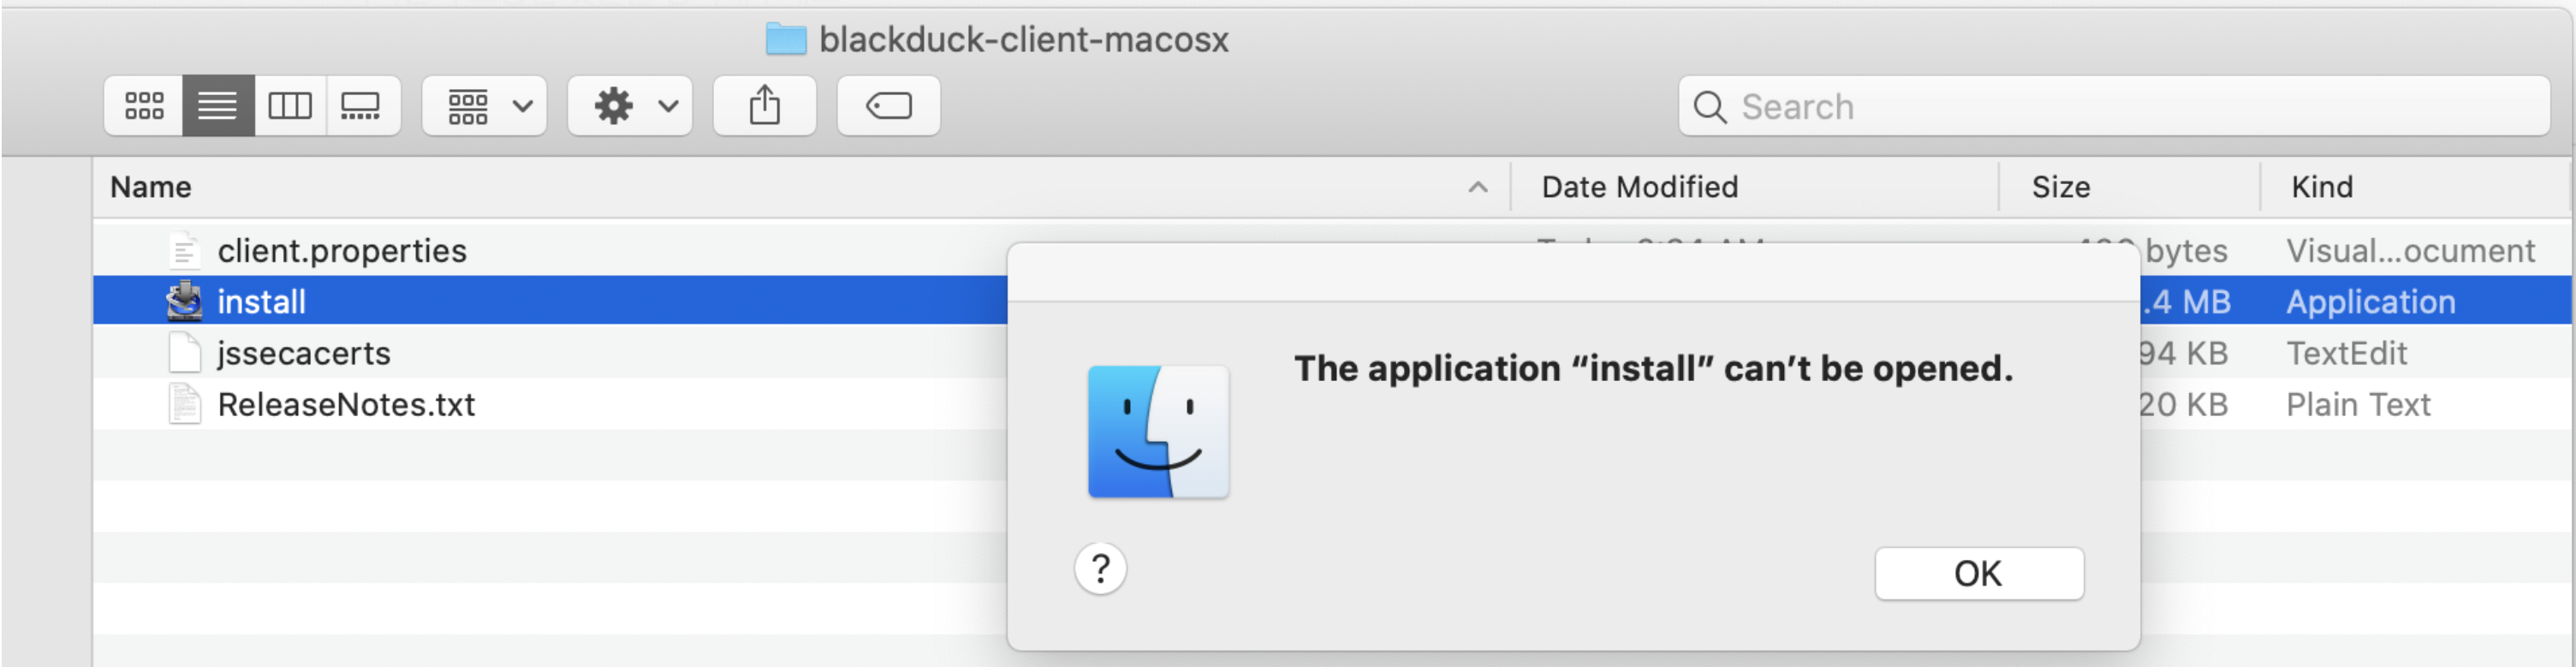Sort files by Date Modified column
Image resolution: width=2576 pixels, height=667 pixels.
pyautogui.click(x=1639, y=187)
